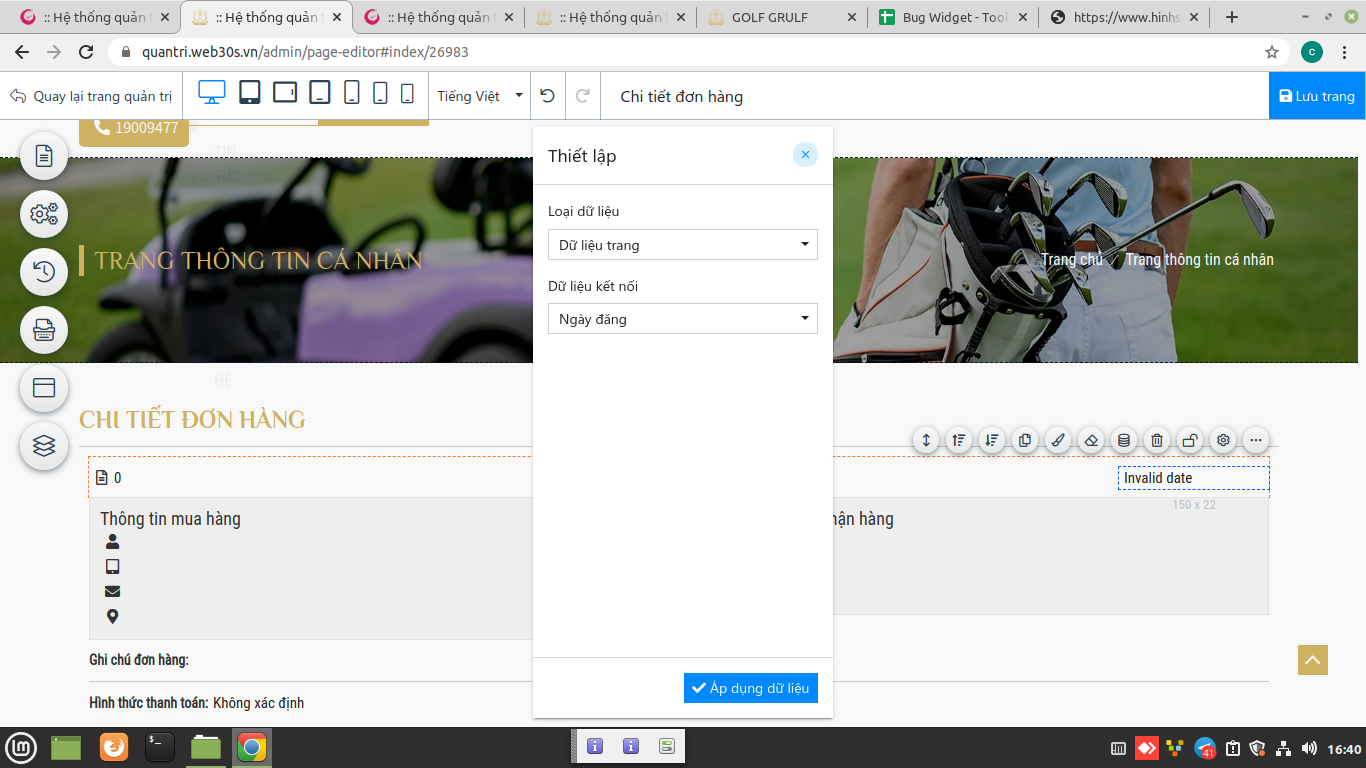
Task: Click the network tray icon
Action: click(x=1283, y=748)
